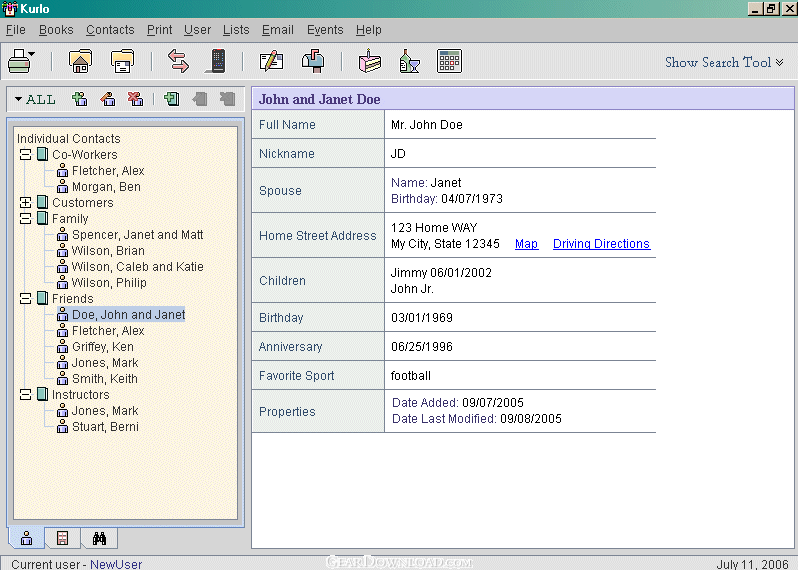This screenshot has width=798, height=570.
Task: Open the Contacts menu
Action: click(x=110, y=30)
